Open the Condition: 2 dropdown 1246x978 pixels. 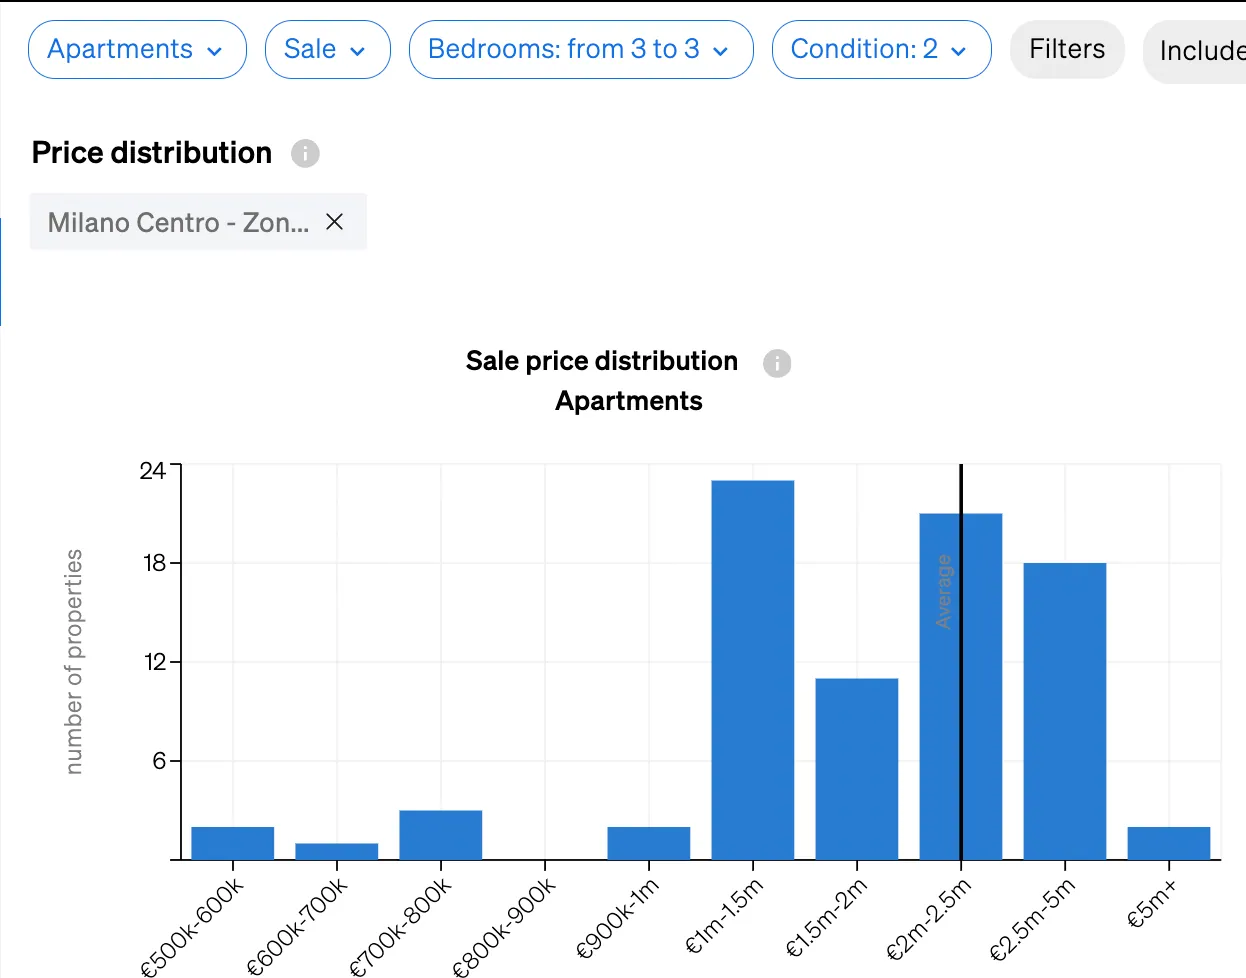pyautogui.click(x=881, y=49)
